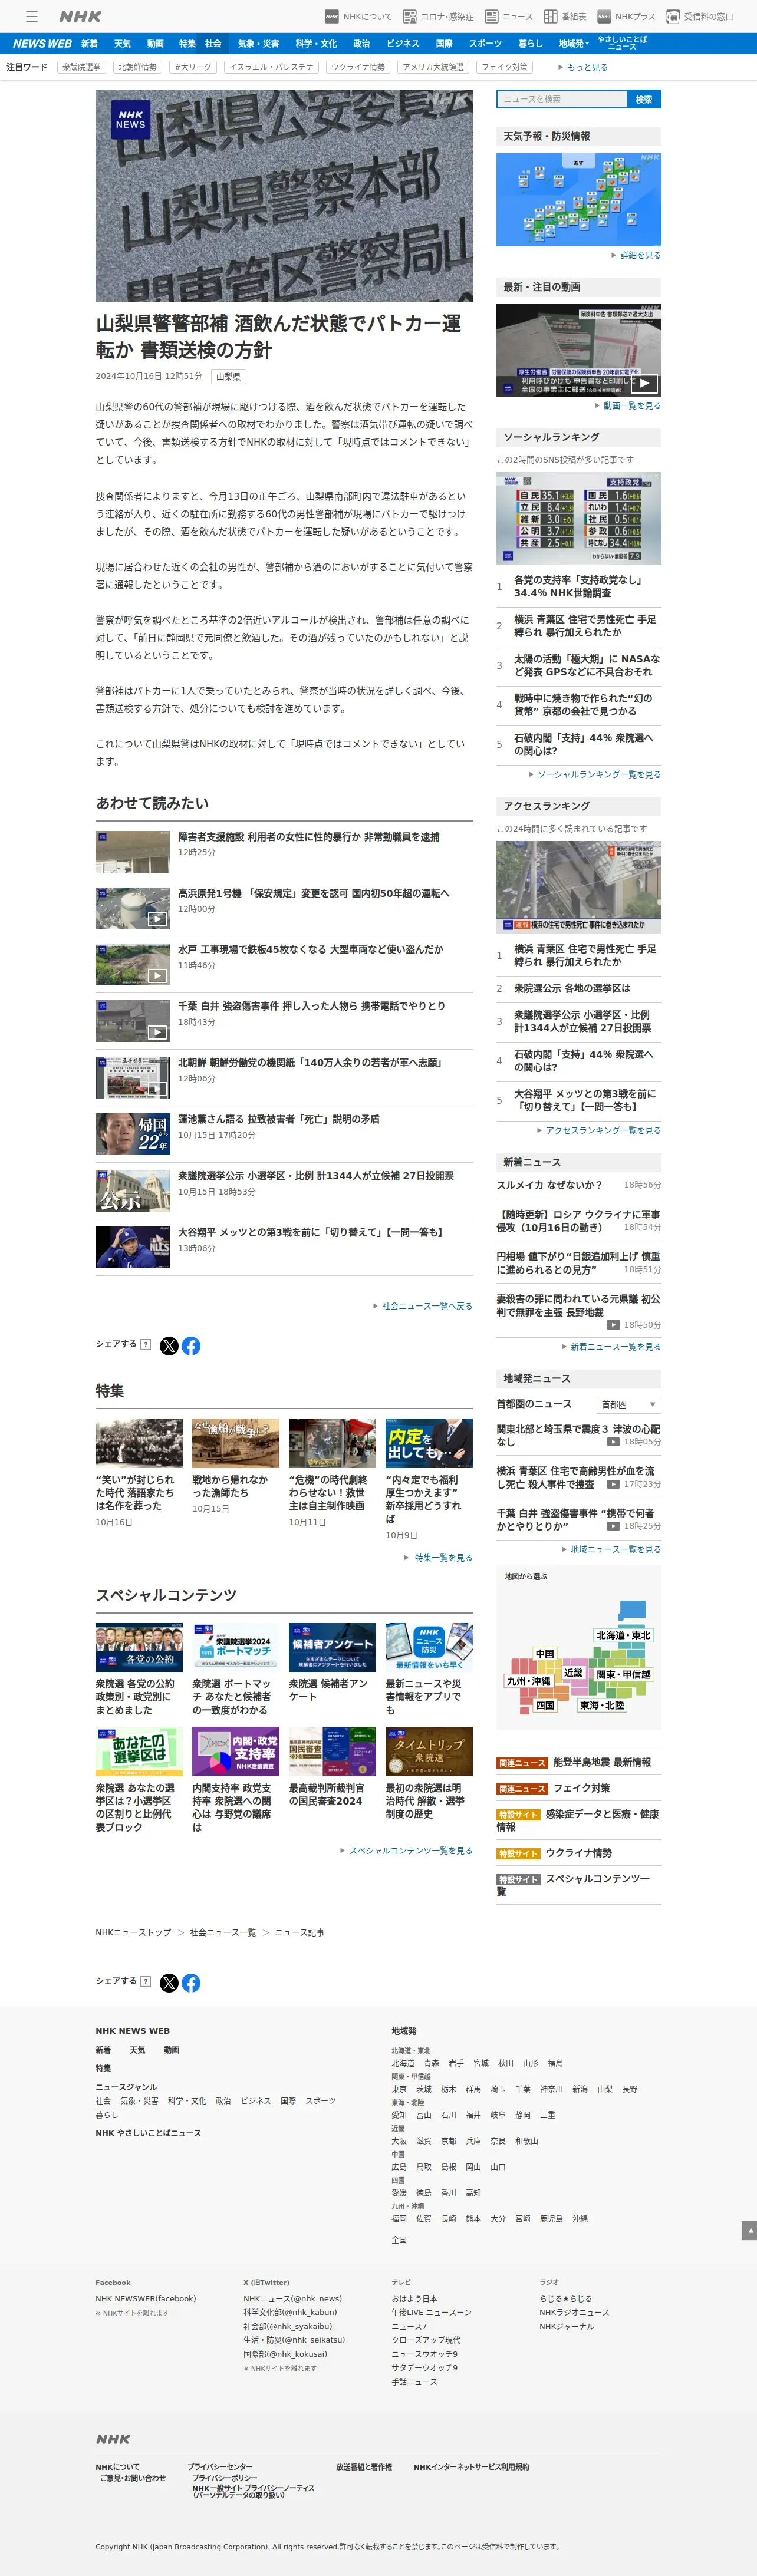Click video icon on 千葉 白井 thumbnail
The width and height of the screenshot is (757, 2576).
pos(158,1032)
